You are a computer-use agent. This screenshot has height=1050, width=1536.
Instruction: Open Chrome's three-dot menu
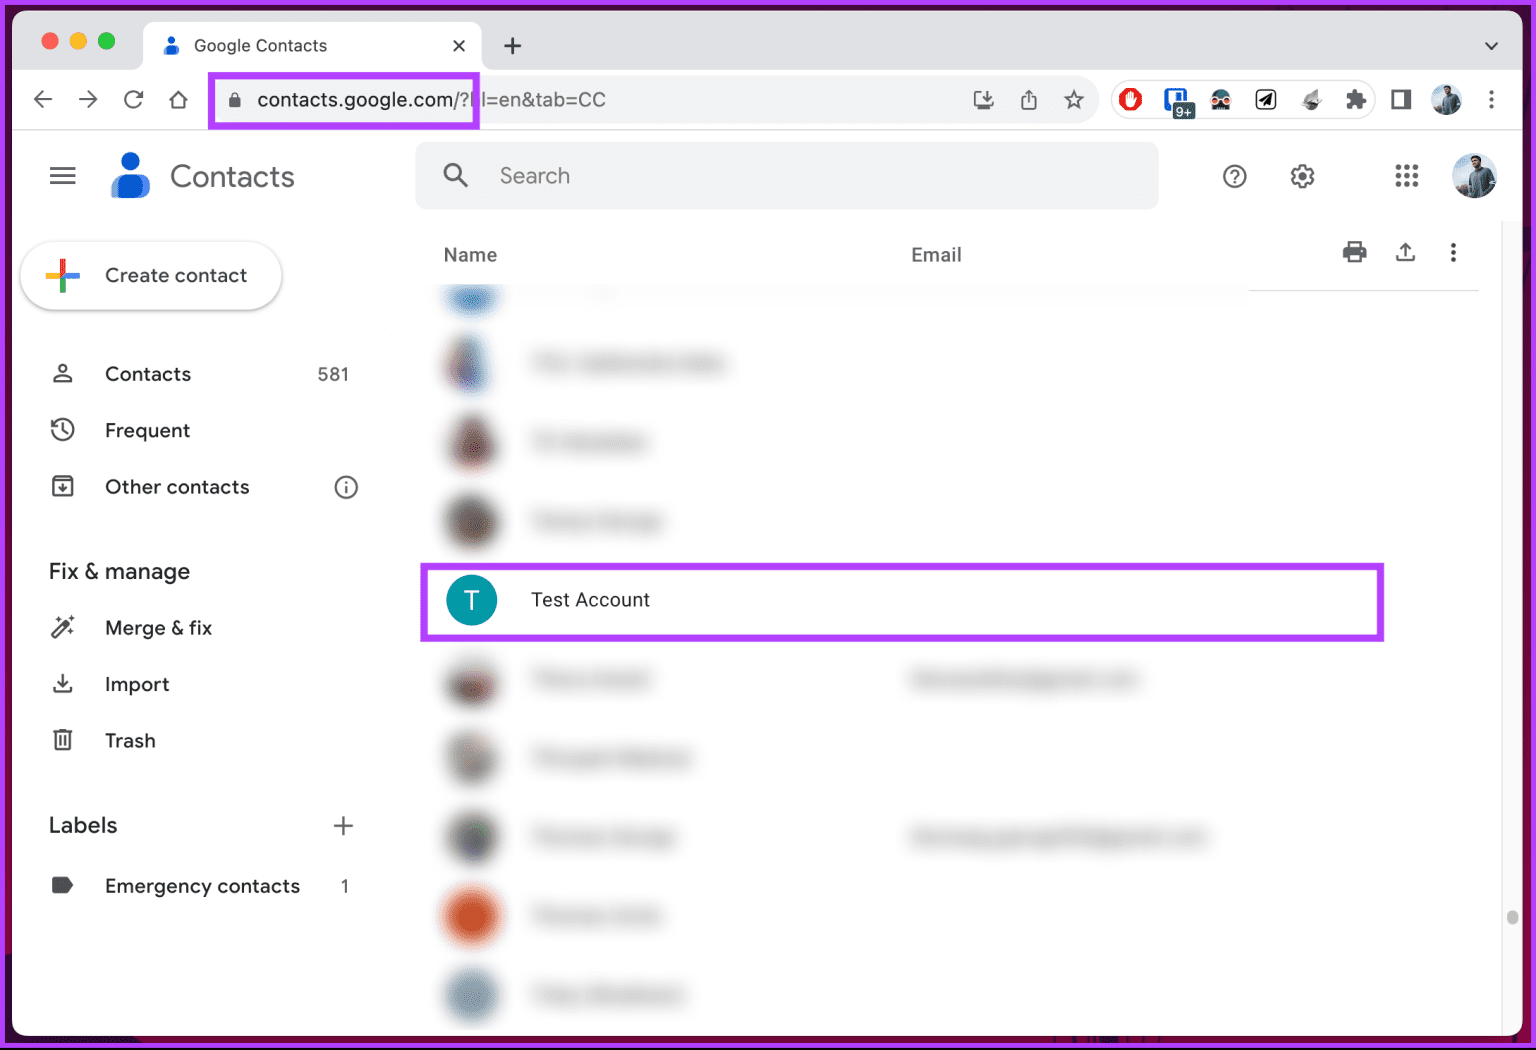[1491, 99]
